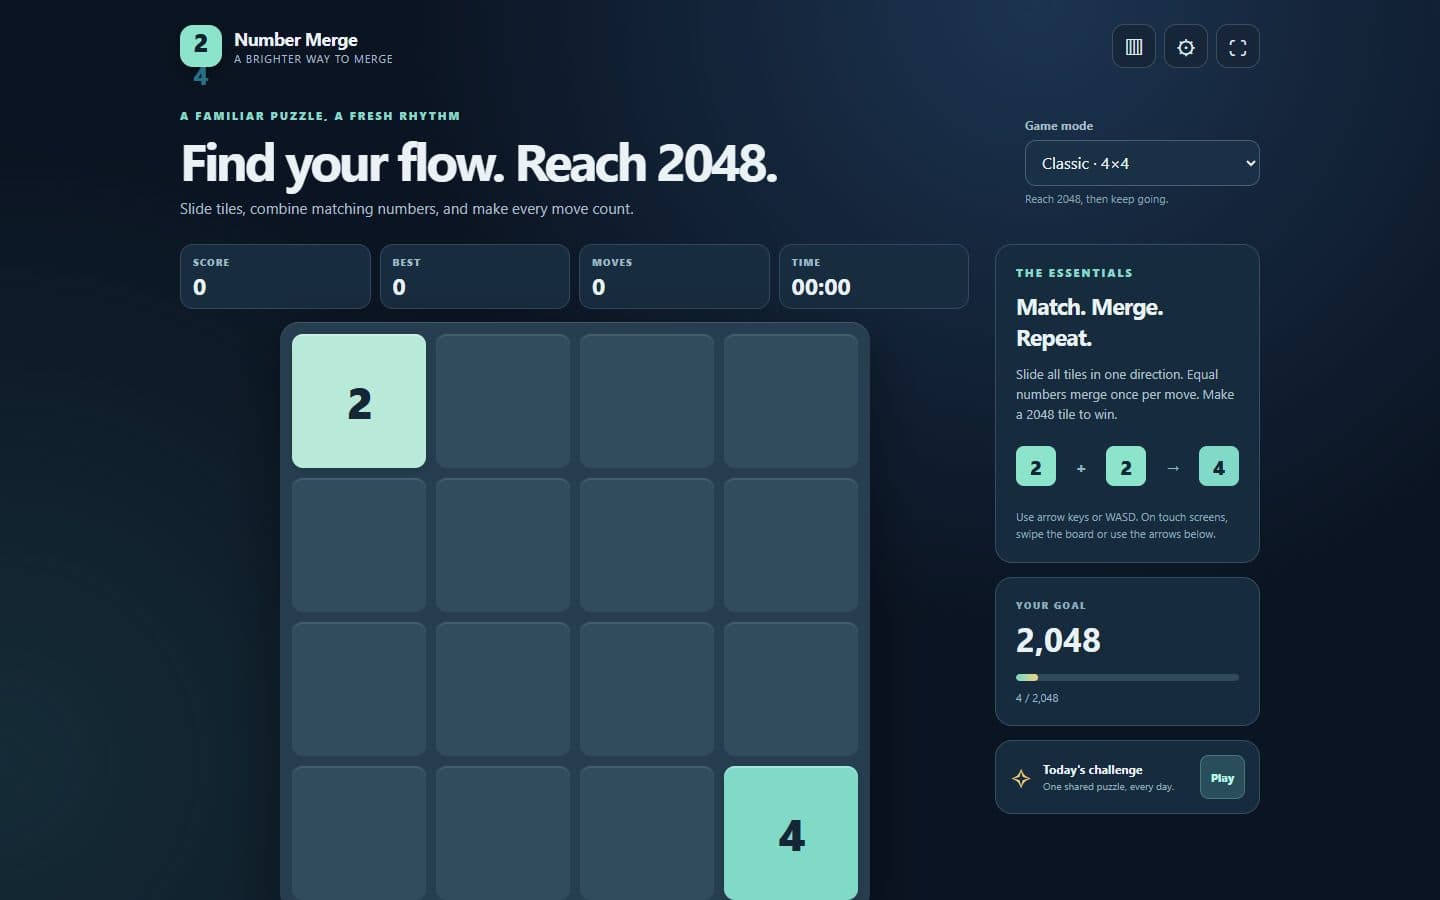The width and height of the screenshot is (1440, 900).
Task: Click the heading "Find your flow. Reach 2048."
Action: pos(479,163)
